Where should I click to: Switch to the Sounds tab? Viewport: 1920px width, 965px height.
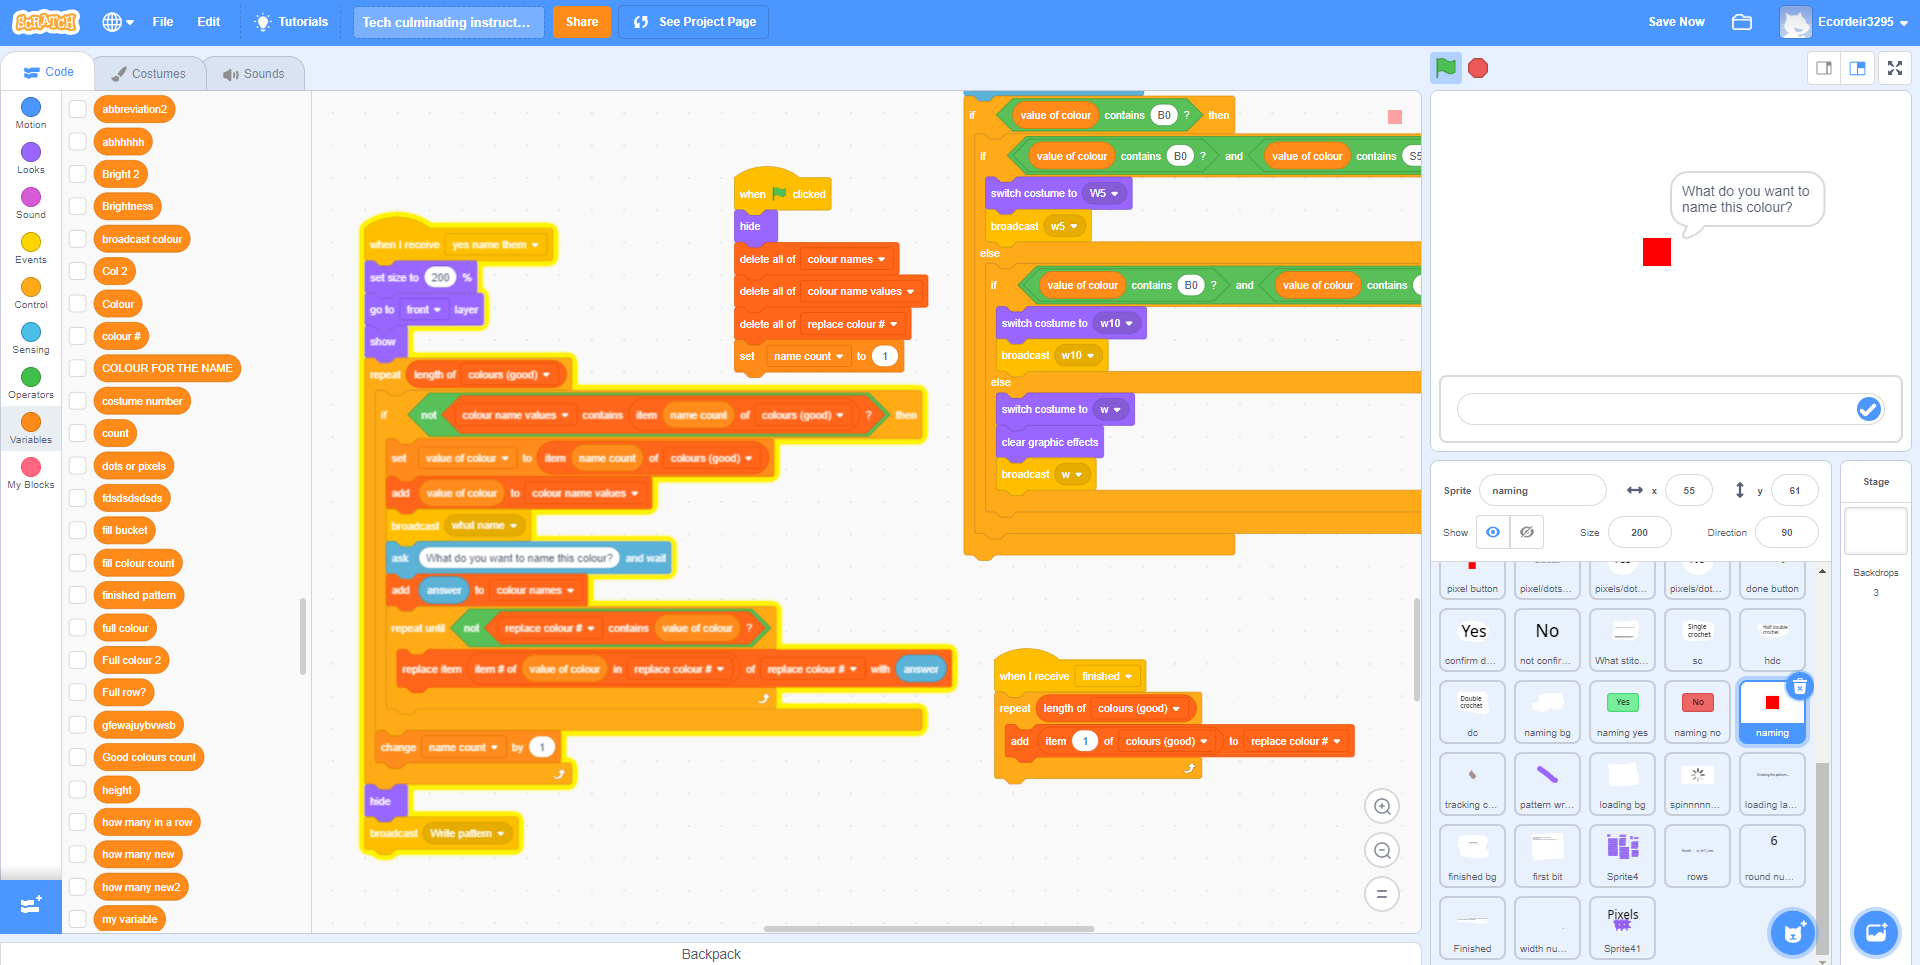tap(254, 74)
